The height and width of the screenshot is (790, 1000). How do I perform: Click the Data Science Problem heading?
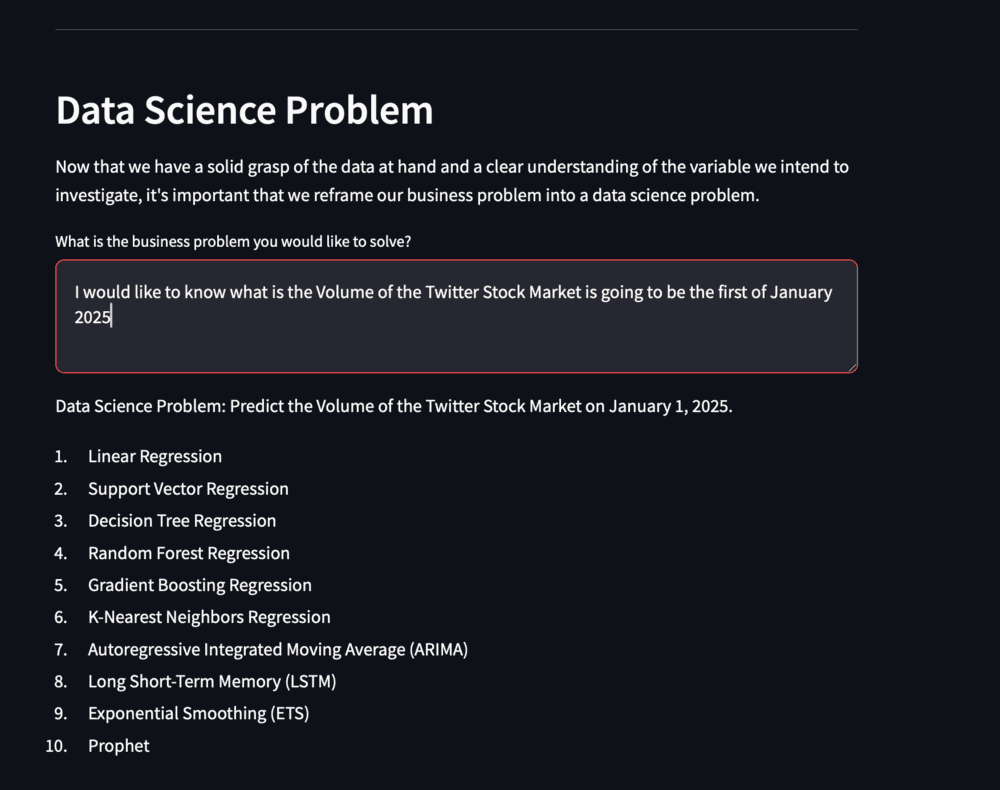tap(244, 110)
